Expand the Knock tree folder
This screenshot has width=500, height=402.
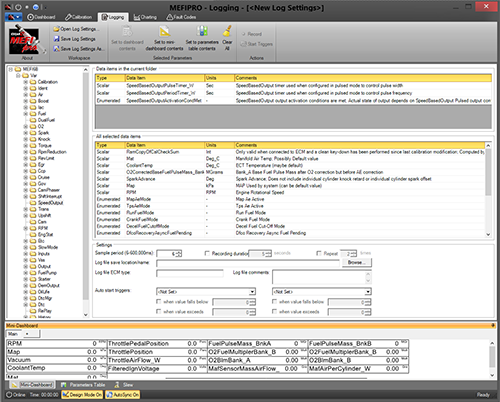(x=25, y=139)
